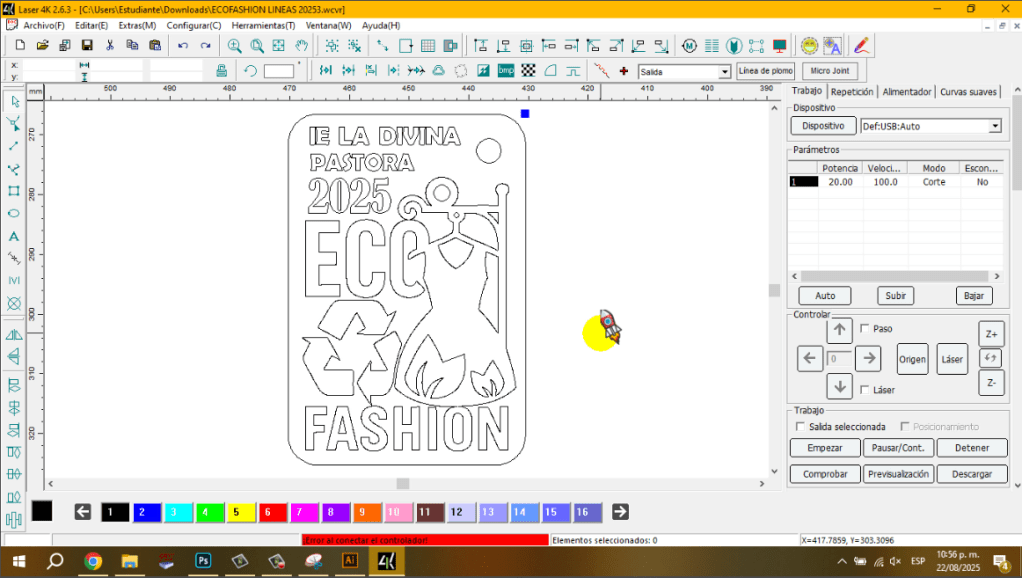Viewport: 1022px width, 578px height.
Task: Enable the Paso checkbox
Action: (x=865, y=328)
